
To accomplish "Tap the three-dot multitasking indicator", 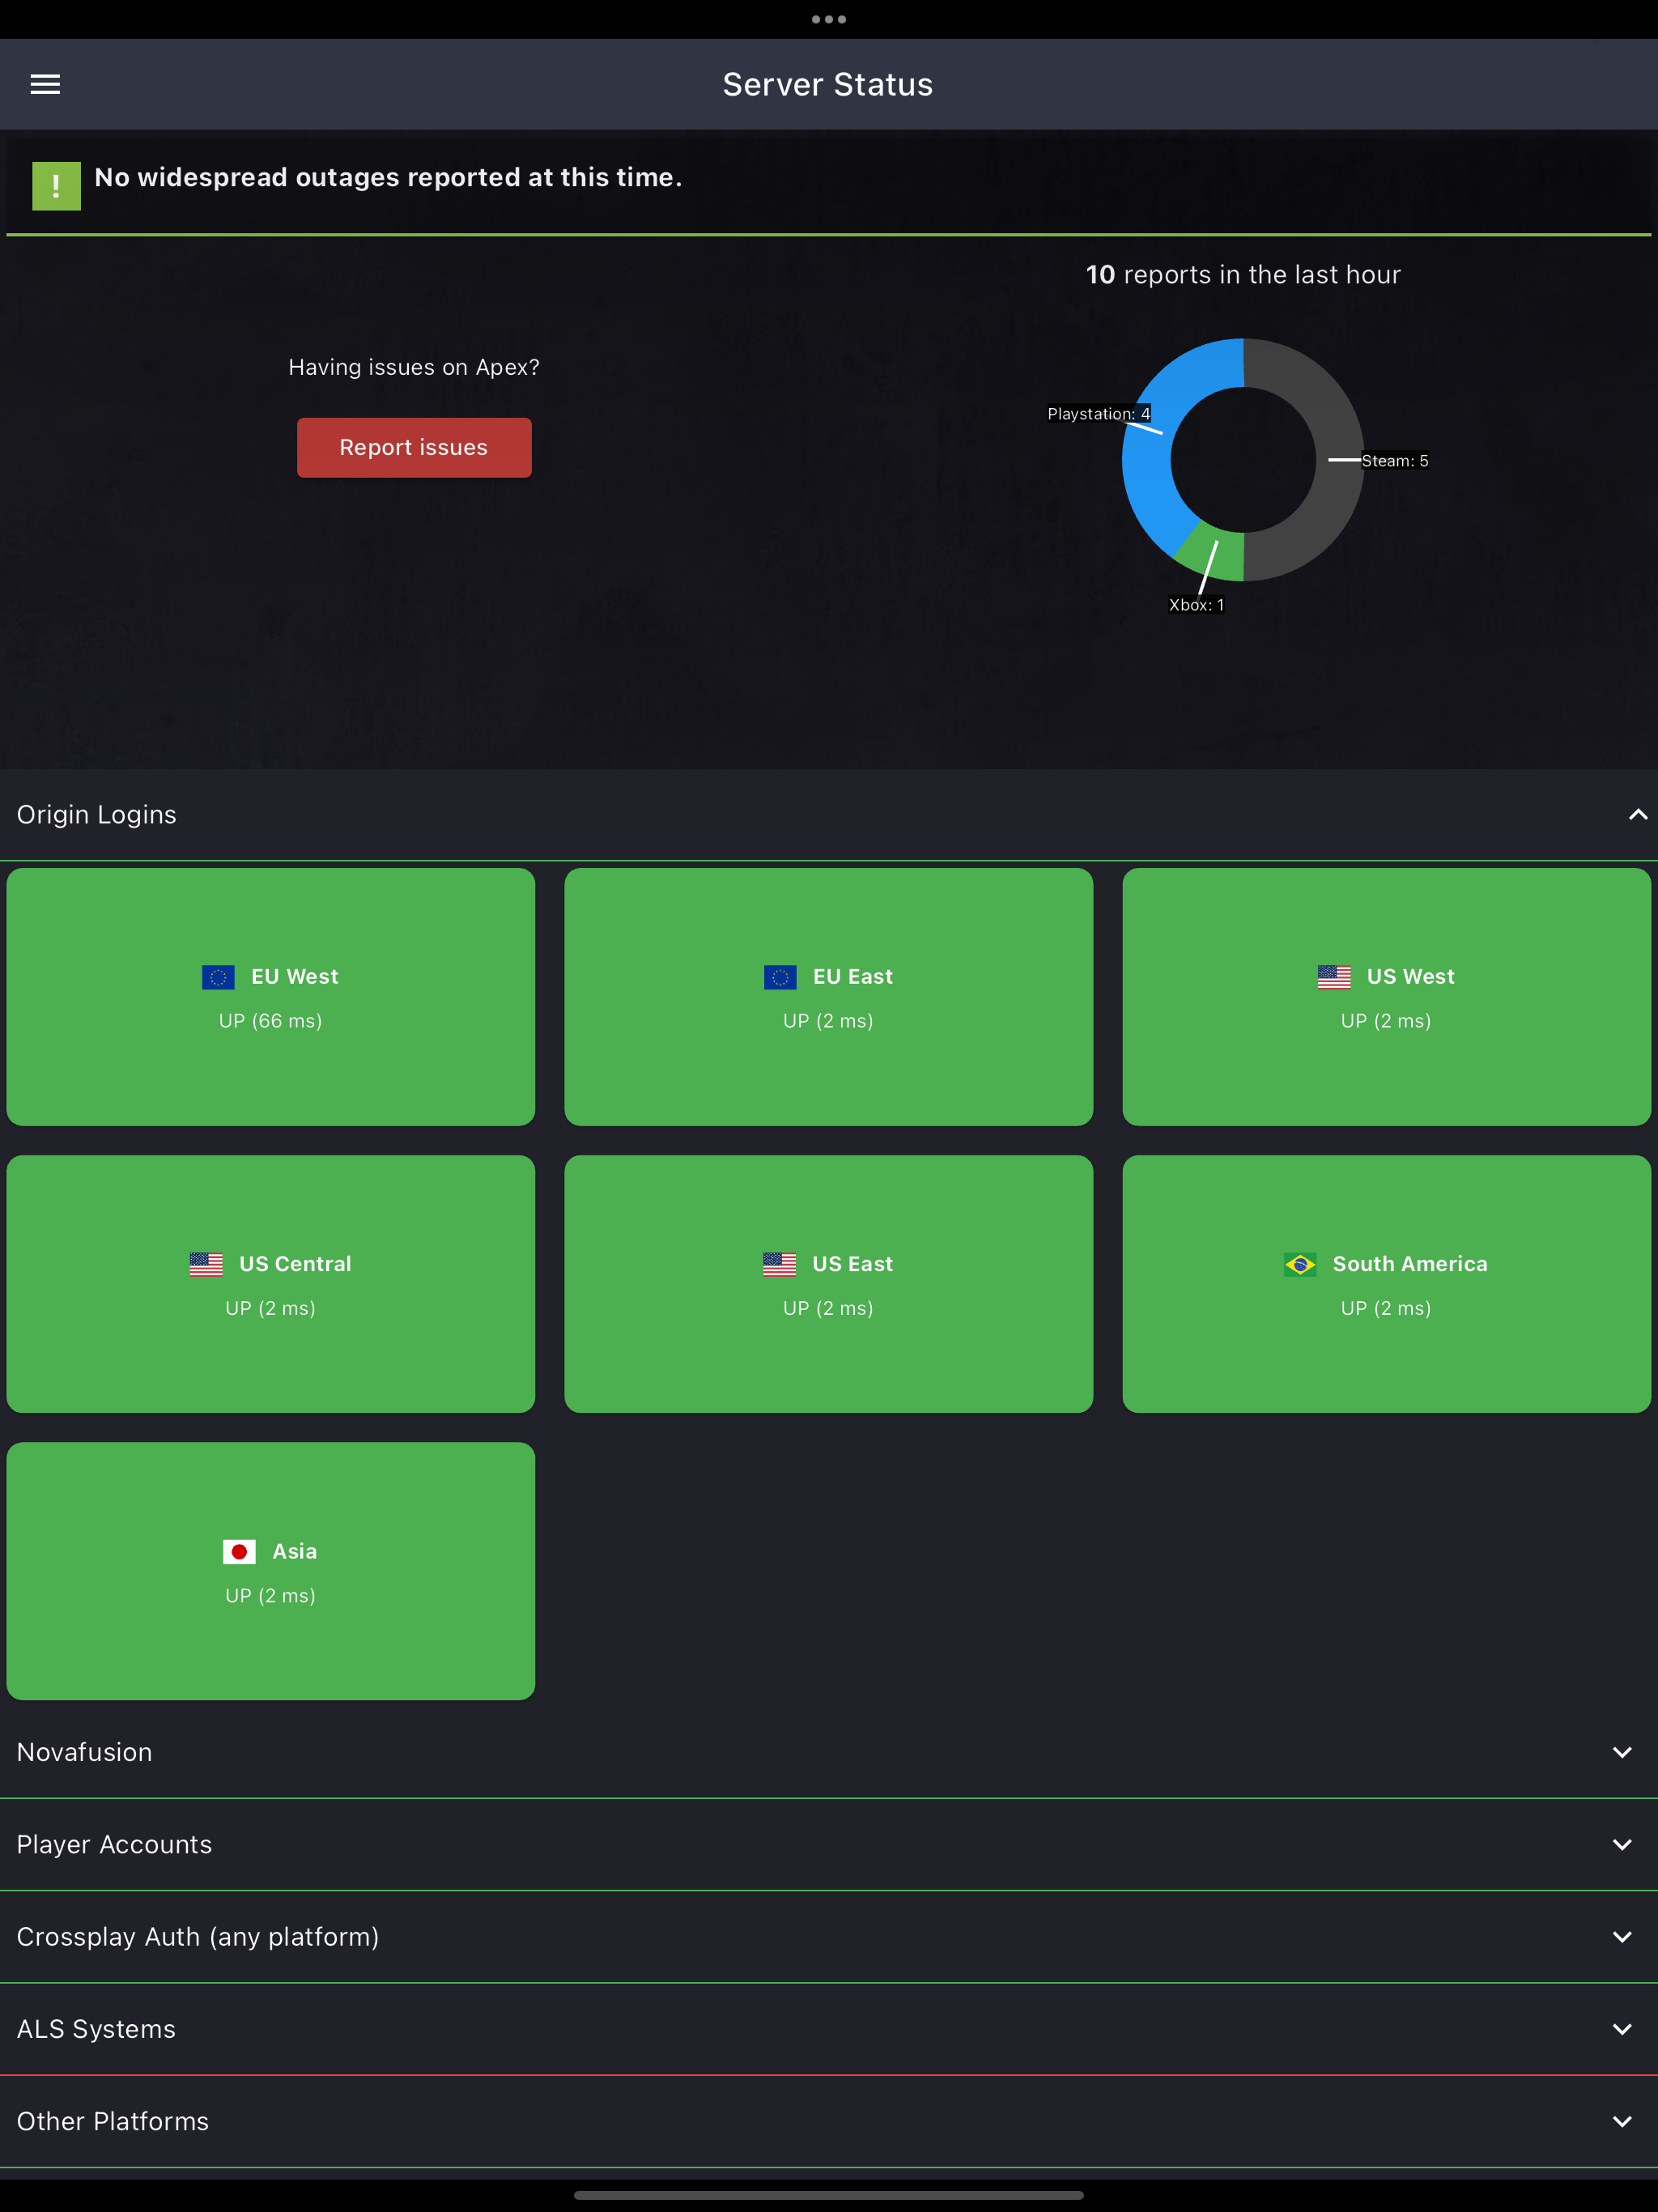I will [829, 19].
